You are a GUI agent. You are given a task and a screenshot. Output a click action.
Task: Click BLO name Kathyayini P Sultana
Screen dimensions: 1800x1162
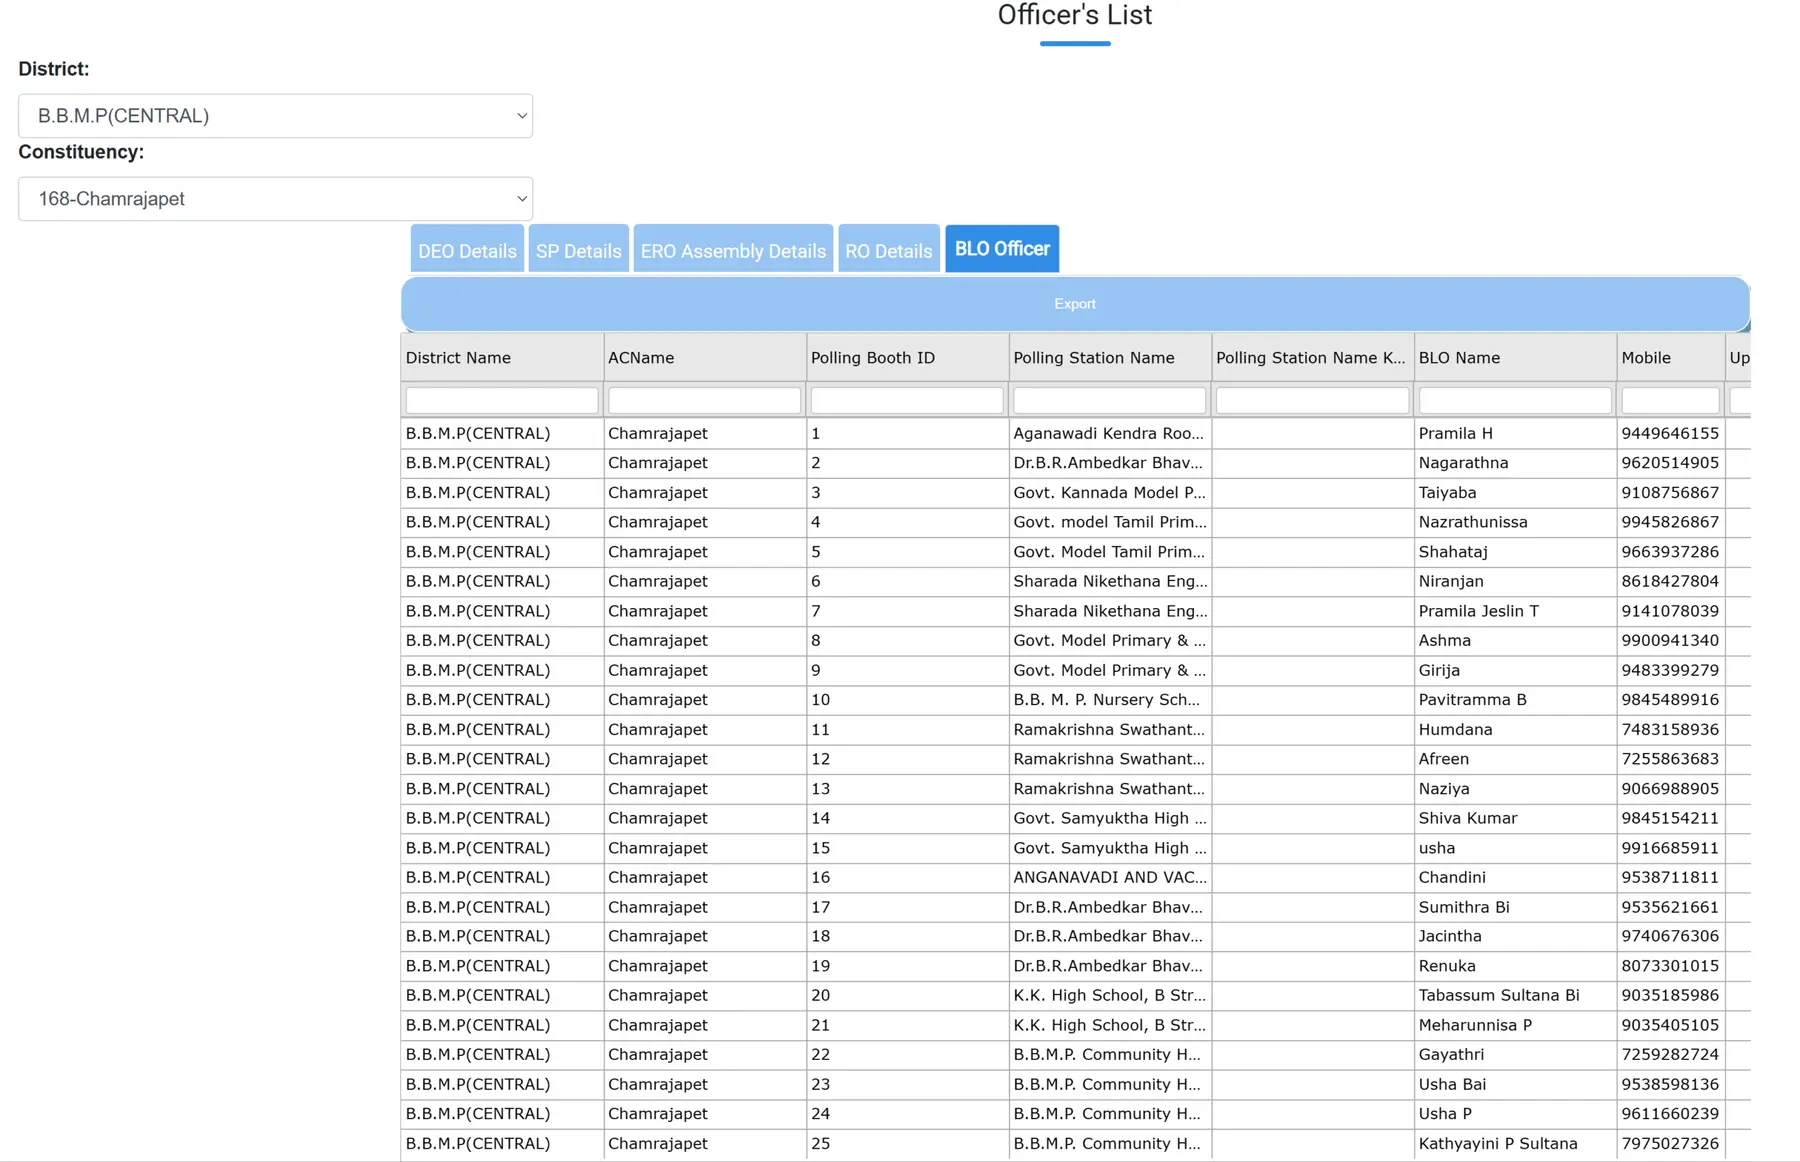coord(1498,1143)
